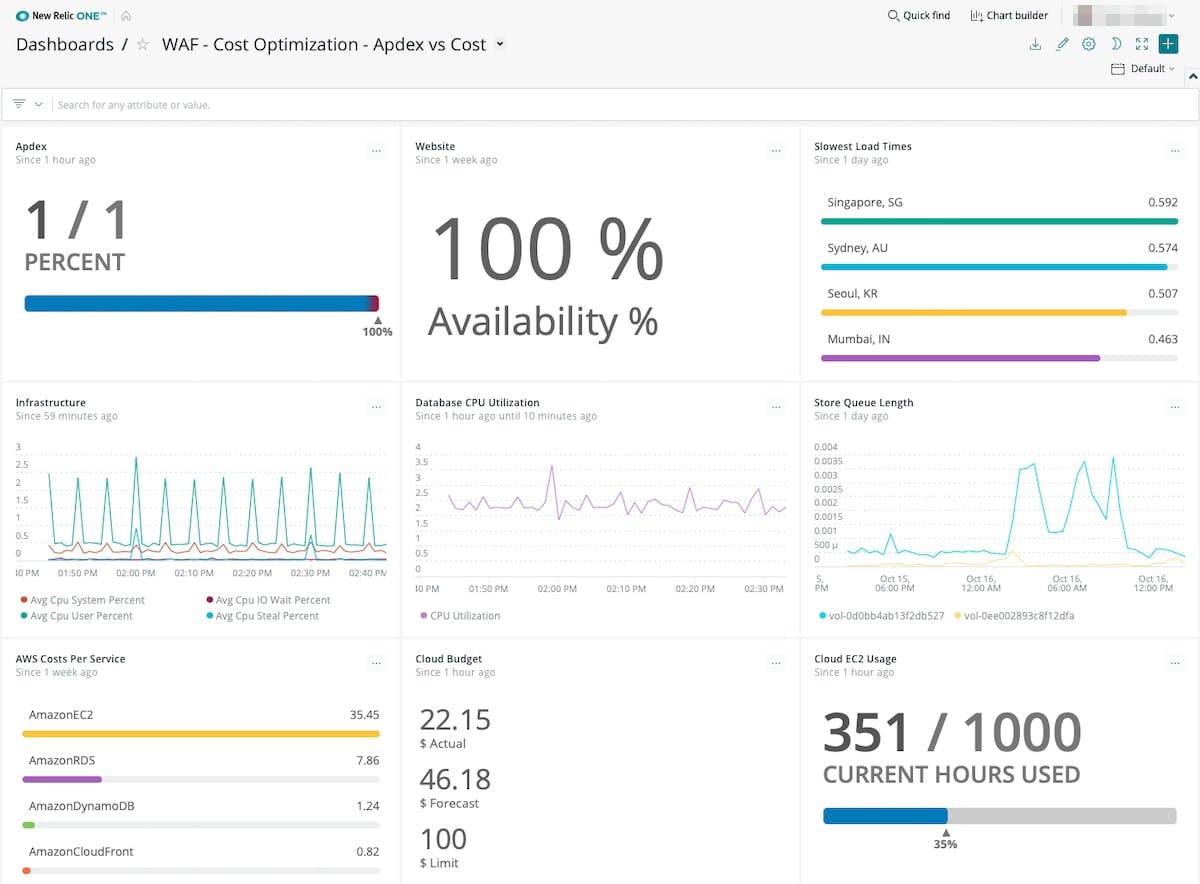This screenshot has width=1200, height=884.
Task: Open the Website widget options menu
Action: click(776, 151)
